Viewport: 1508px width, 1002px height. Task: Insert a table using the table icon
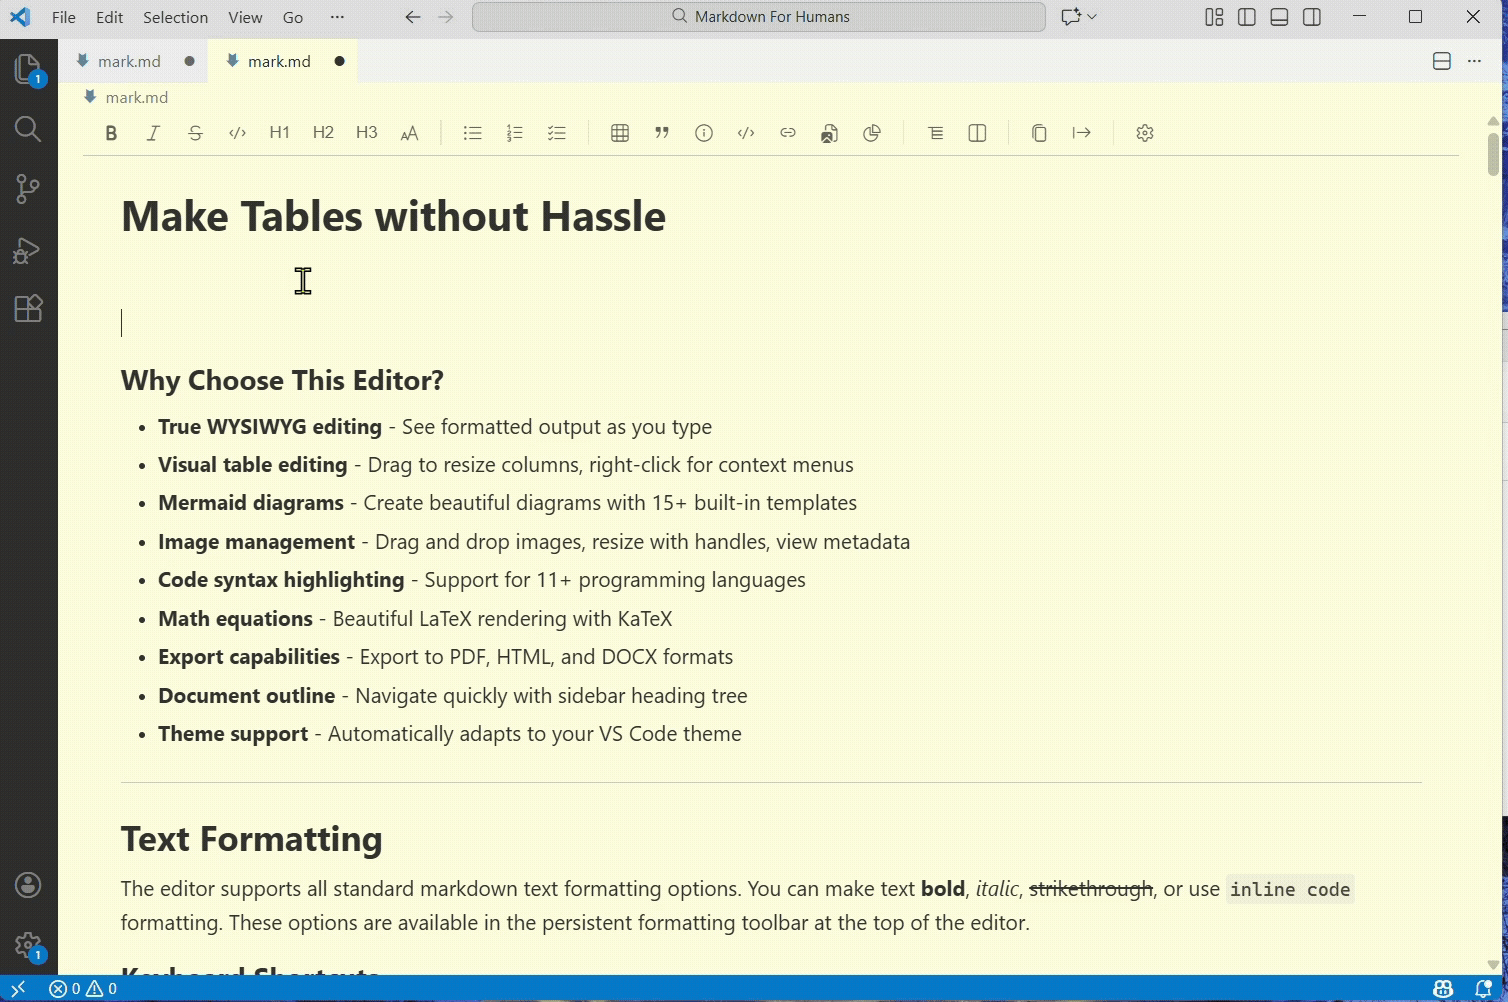click(620, 132)
